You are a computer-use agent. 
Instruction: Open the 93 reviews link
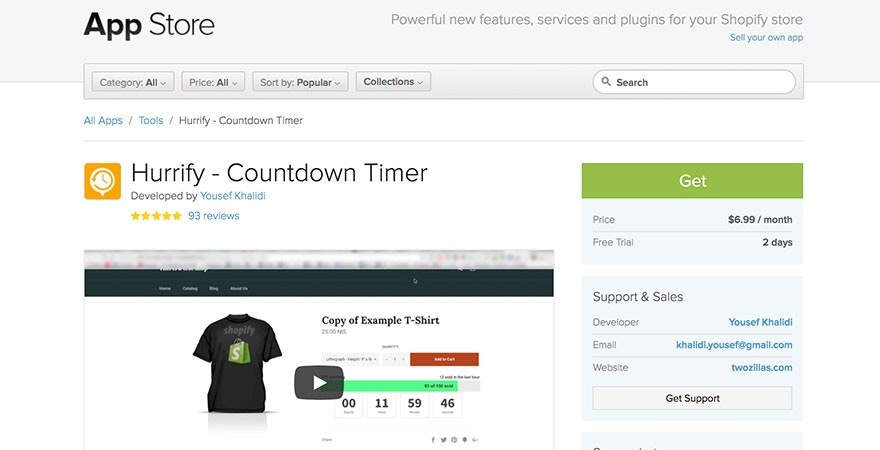[214, 216]
